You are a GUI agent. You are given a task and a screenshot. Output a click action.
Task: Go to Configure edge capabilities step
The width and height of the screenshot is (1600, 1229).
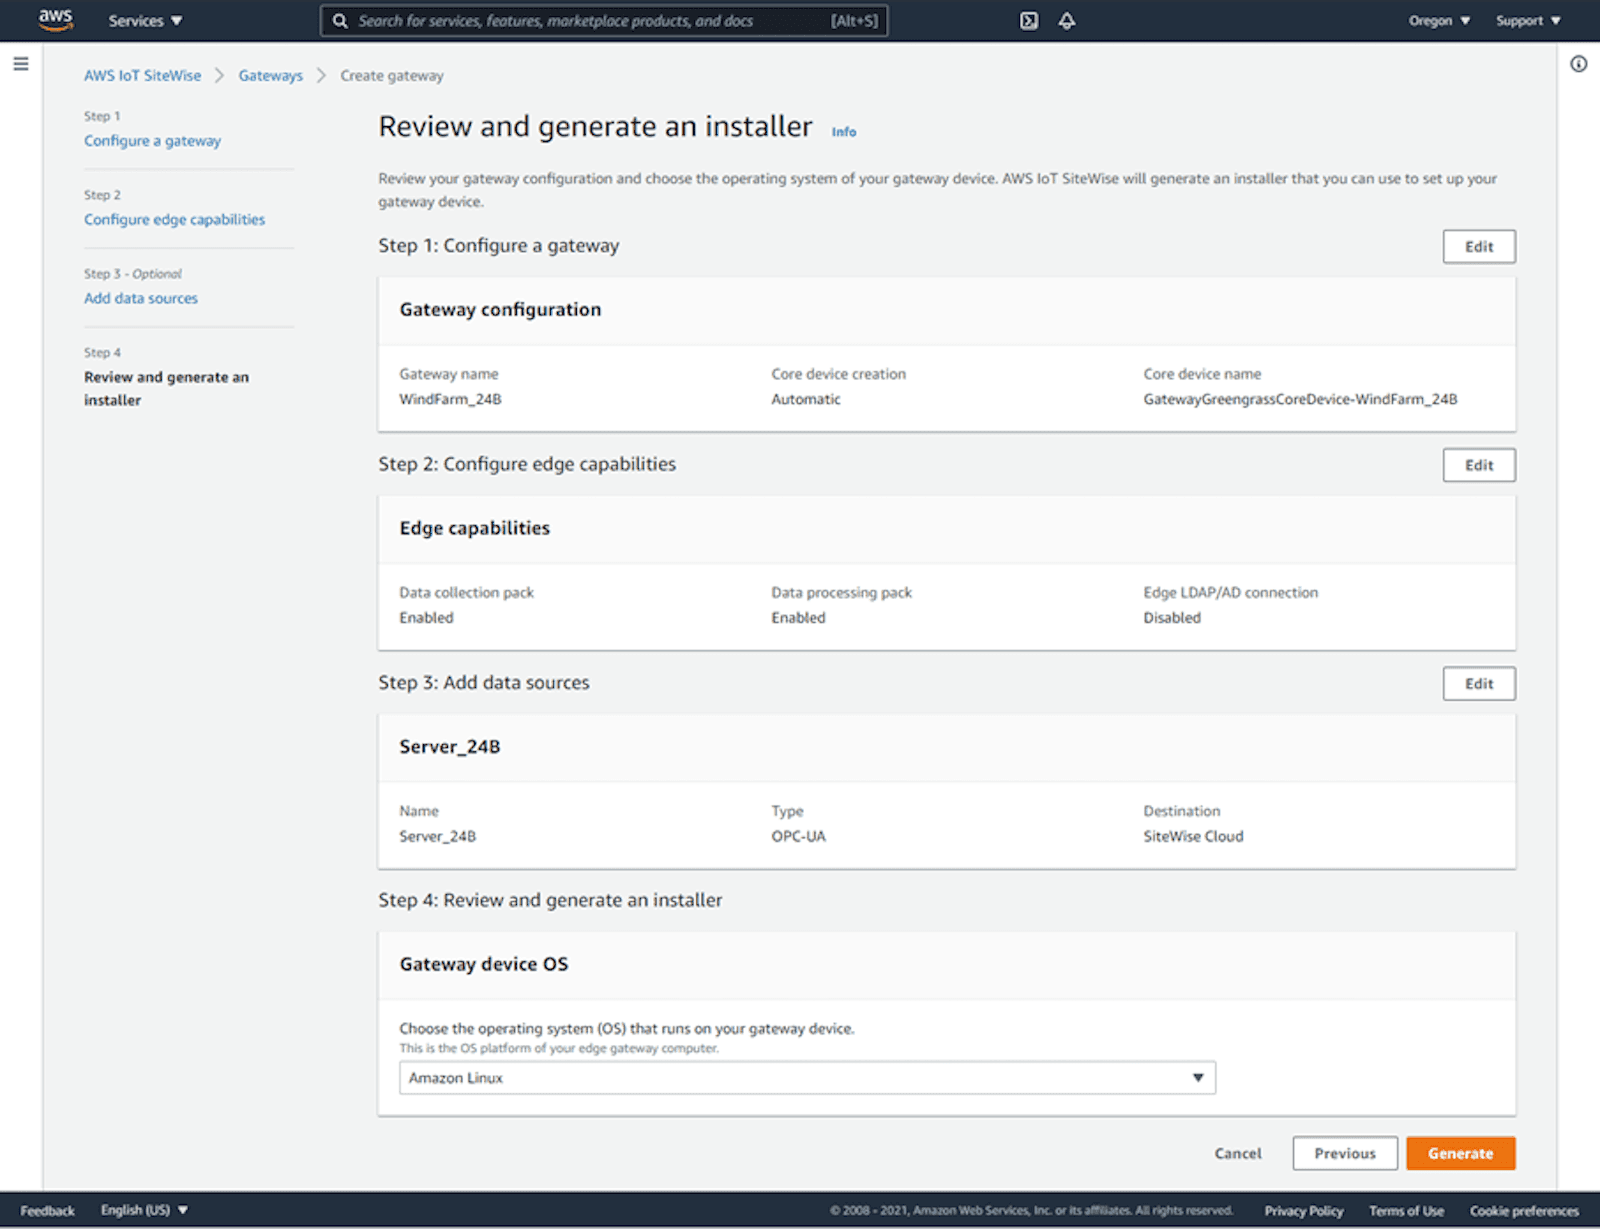(174, 220)
